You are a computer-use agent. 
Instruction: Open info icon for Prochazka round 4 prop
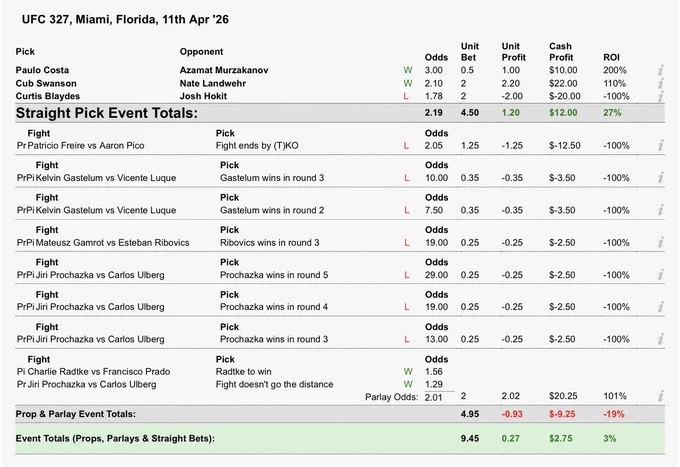[660, 307]
